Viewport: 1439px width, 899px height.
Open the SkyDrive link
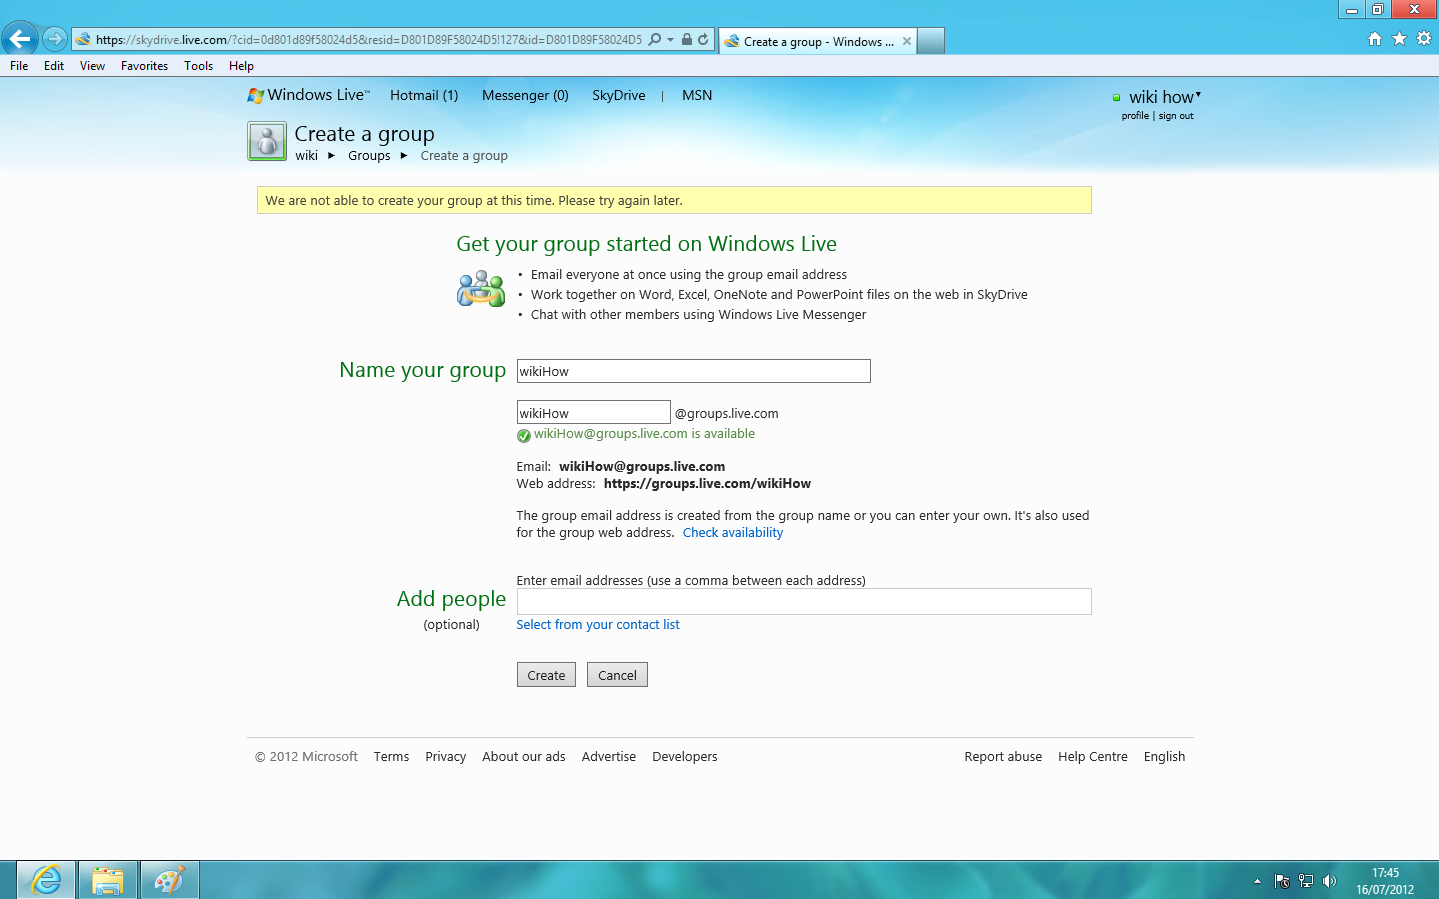pos(619,95)
